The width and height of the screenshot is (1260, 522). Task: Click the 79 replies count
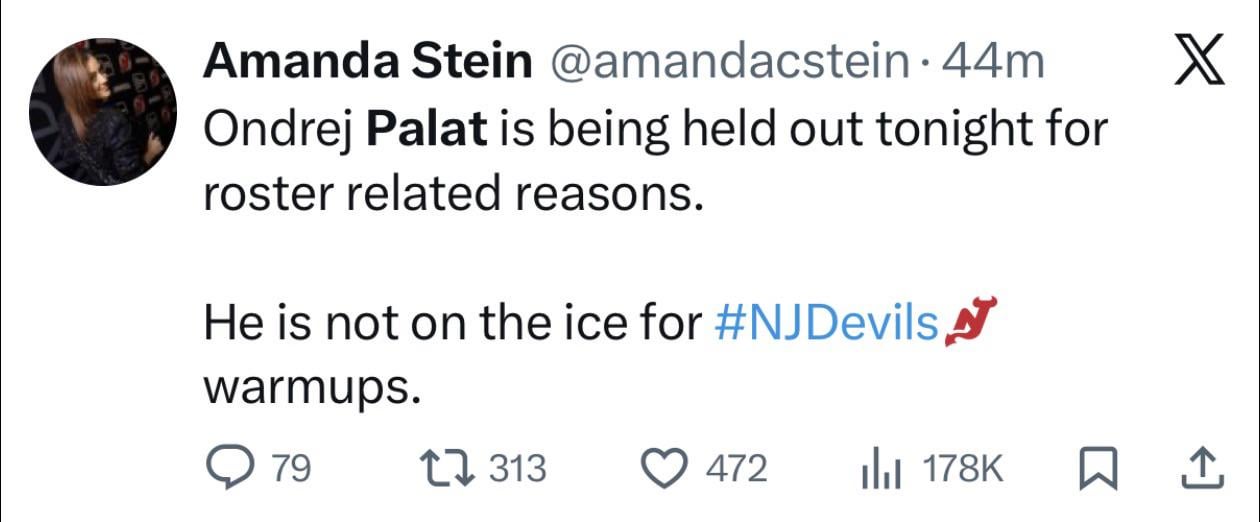tap(294, 468)
